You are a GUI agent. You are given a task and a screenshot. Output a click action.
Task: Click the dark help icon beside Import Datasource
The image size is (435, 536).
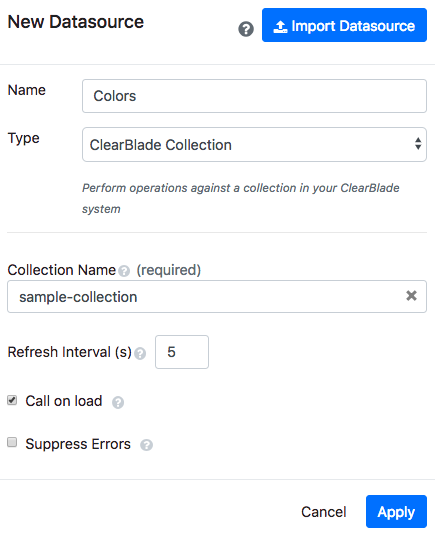(x=246, y=29)
